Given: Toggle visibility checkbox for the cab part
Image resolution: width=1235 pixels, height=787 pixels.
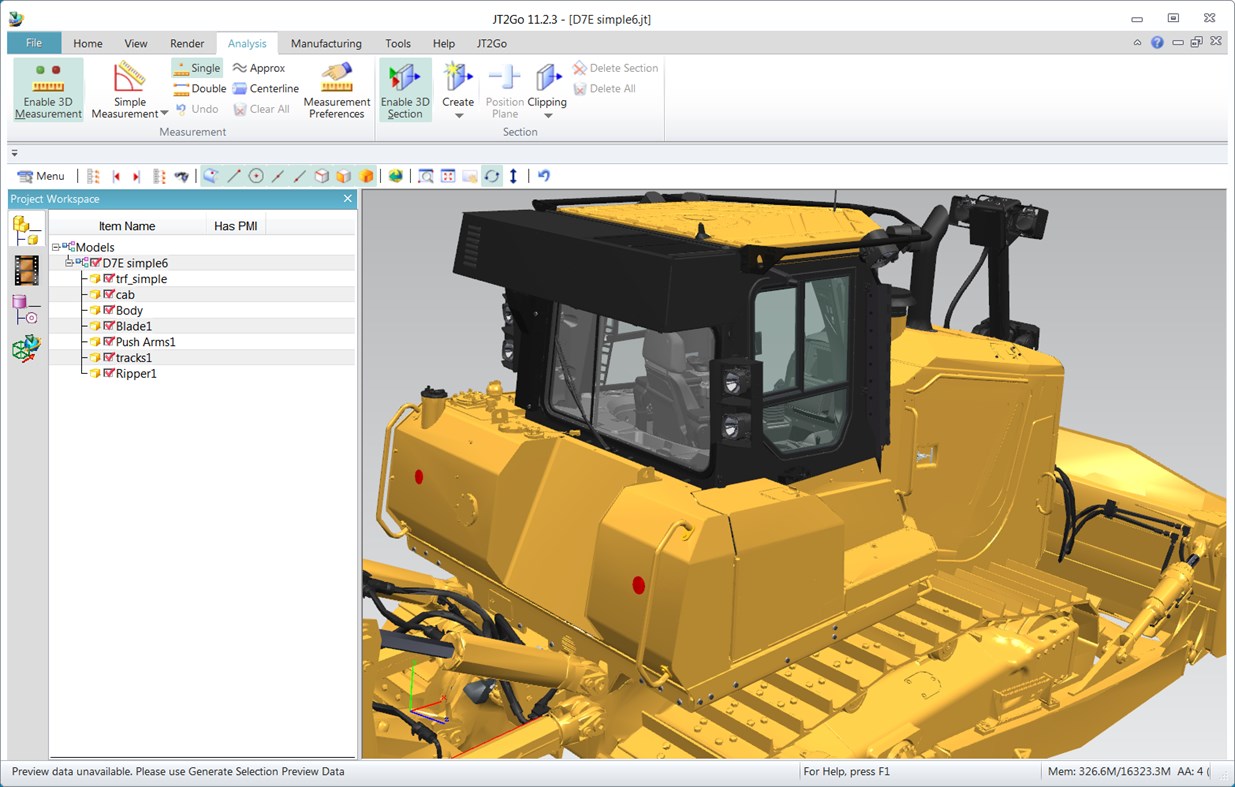Looking at the screenshot, I should (x=108, y=294).
